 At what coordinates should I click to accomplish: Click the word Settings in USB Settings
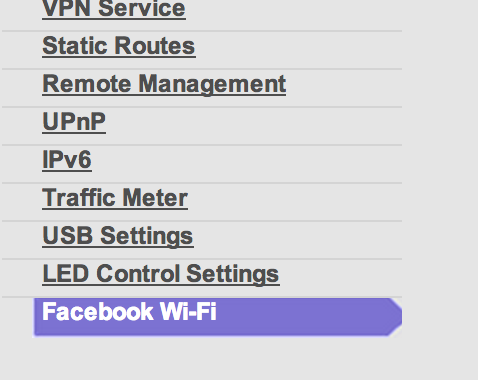pos(147,236)
